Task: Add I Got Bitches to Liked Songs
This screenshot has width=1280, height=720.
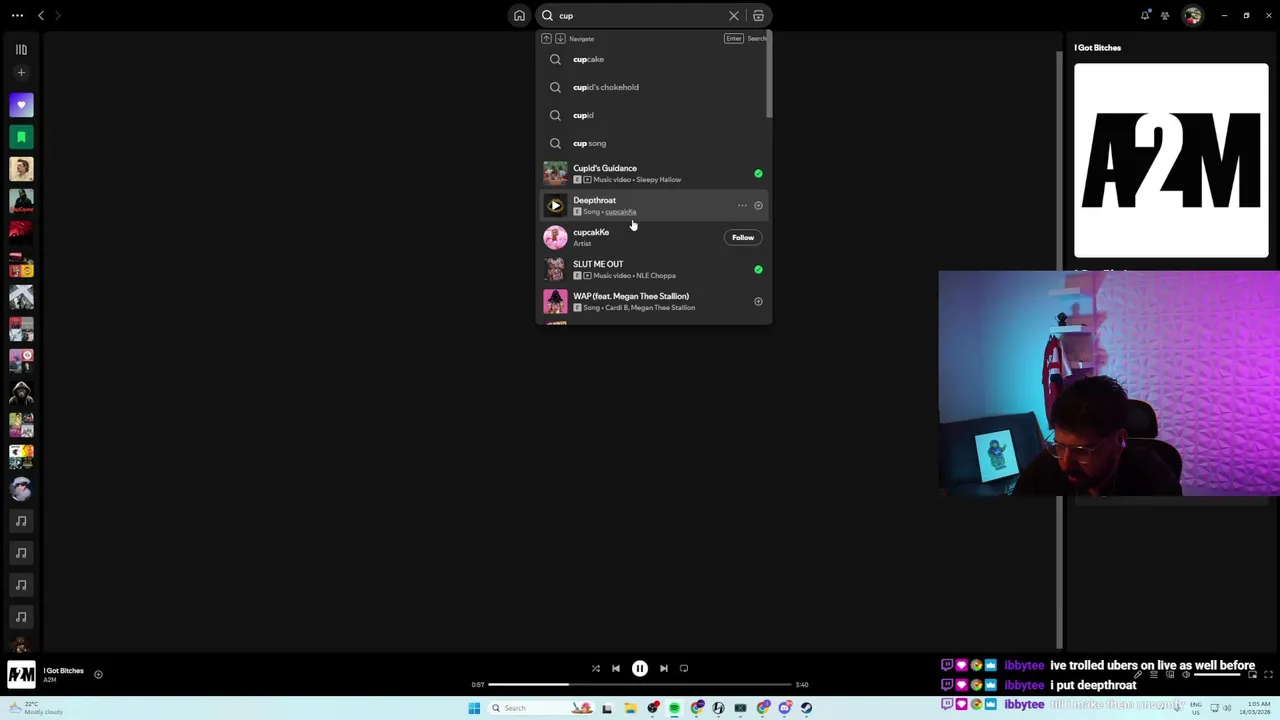Action: coord(98,674)
